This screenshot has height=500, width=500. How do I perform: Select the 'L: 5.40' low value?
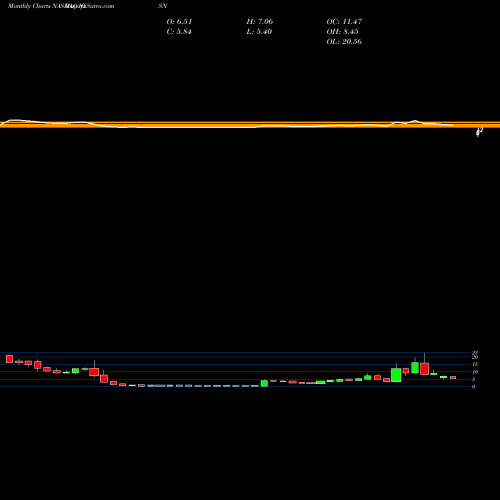(x=259, y=31)
